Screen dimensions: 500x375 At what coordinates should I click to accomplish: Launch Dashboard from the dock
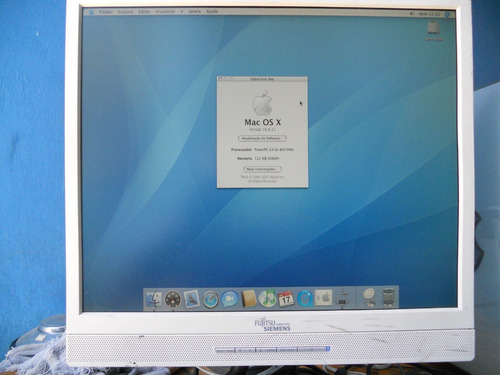tap(173, 299)
